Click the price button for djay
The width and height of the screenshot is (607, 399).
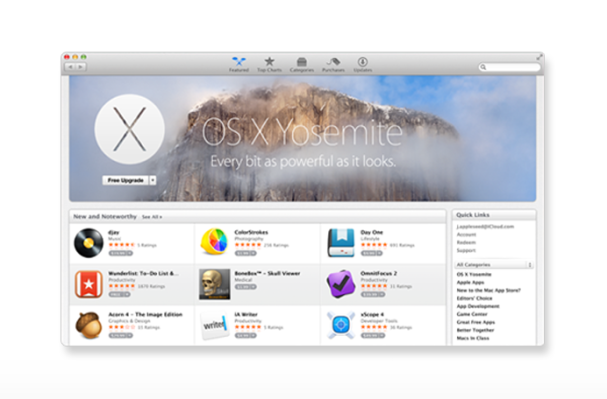(121, 253)
